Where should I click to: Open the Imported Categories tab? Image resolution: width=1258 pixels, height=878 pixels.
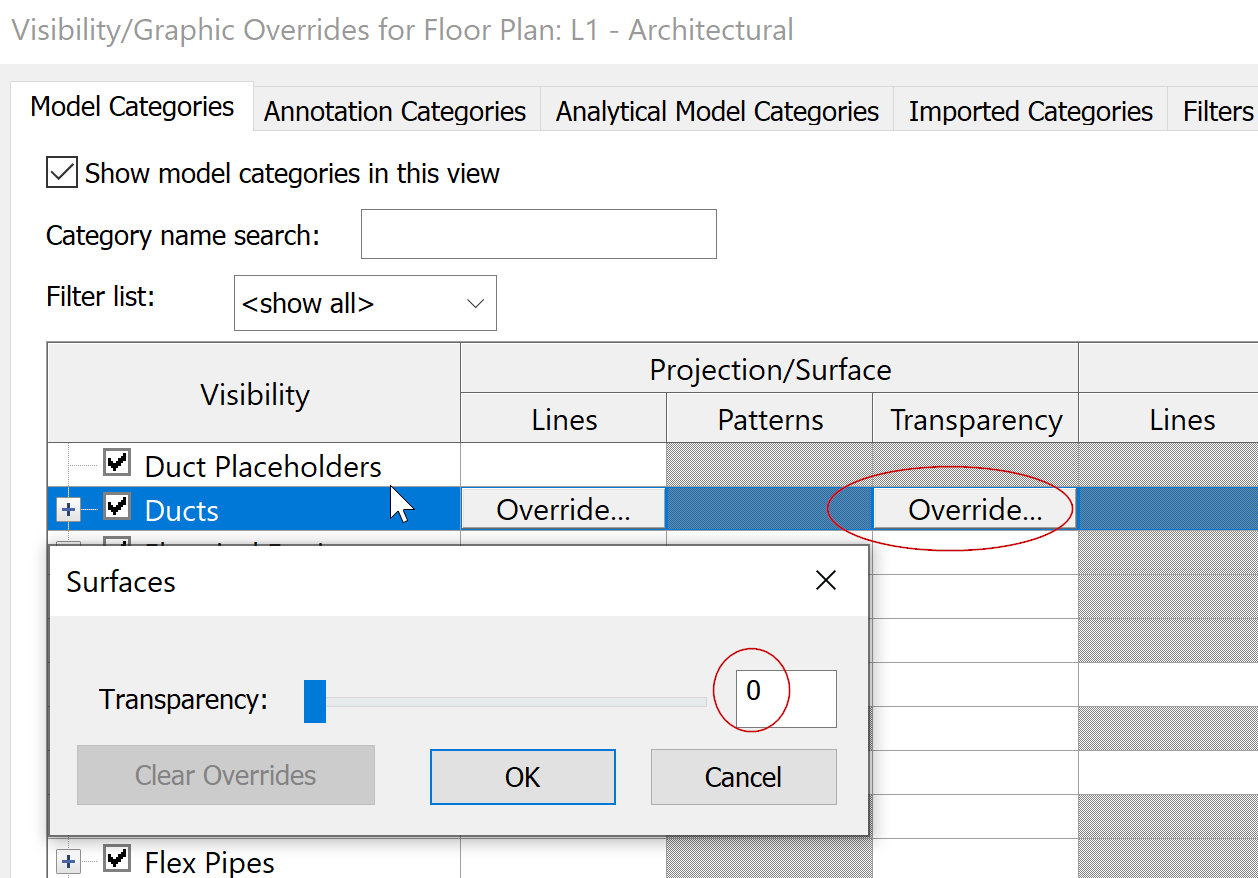coord(1029,111)
